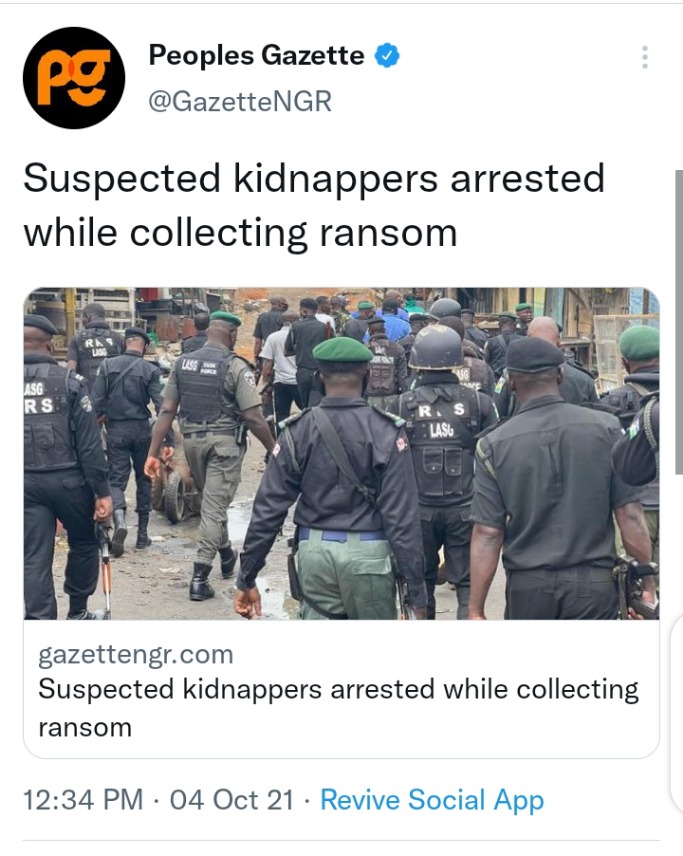This screenshot has width=683, height=856.
Task: Click the 12:34 PM timestamp
Action: point(83,800)
